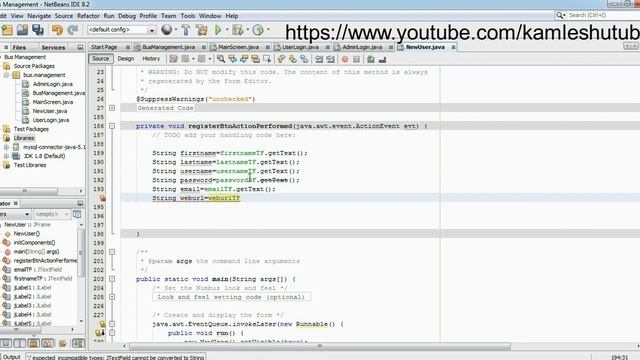Select emailTF JTextField in Navigator
640x360 pixels.
coord(38,269)
